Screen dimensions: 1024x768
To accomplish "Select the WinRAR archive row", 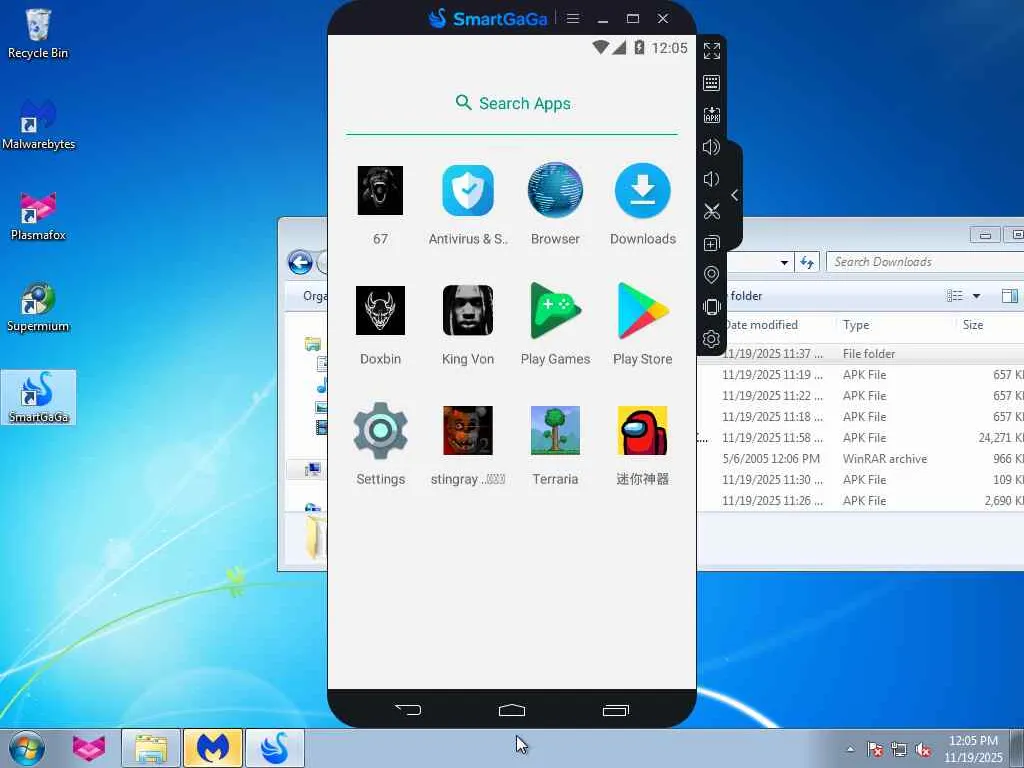I will point(860,458).
